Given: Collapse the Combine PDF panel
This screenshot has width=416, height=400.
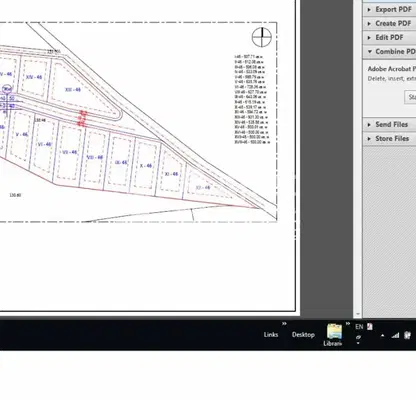Looking at the screenshot, I should point(389,51).
